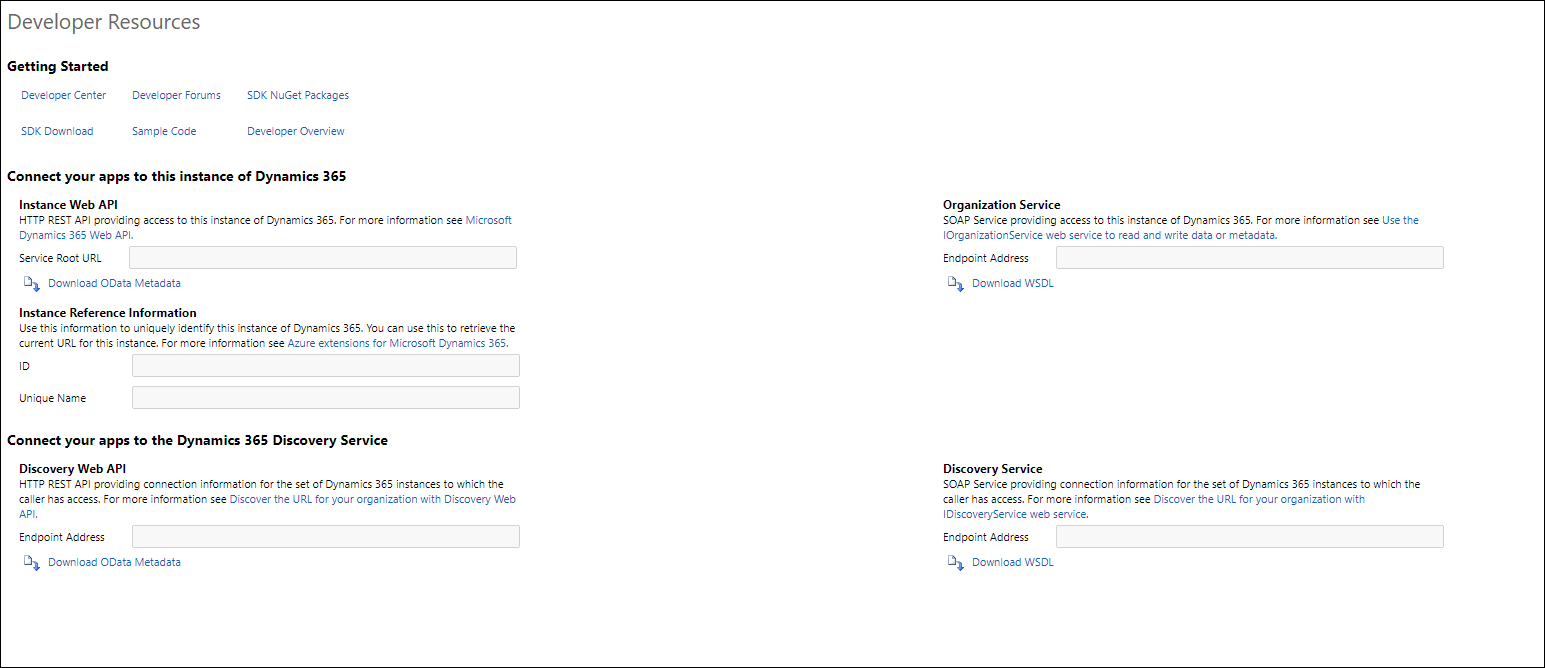Click the Organization Service heading
Screen dimensions: 1545x668
1002,205
